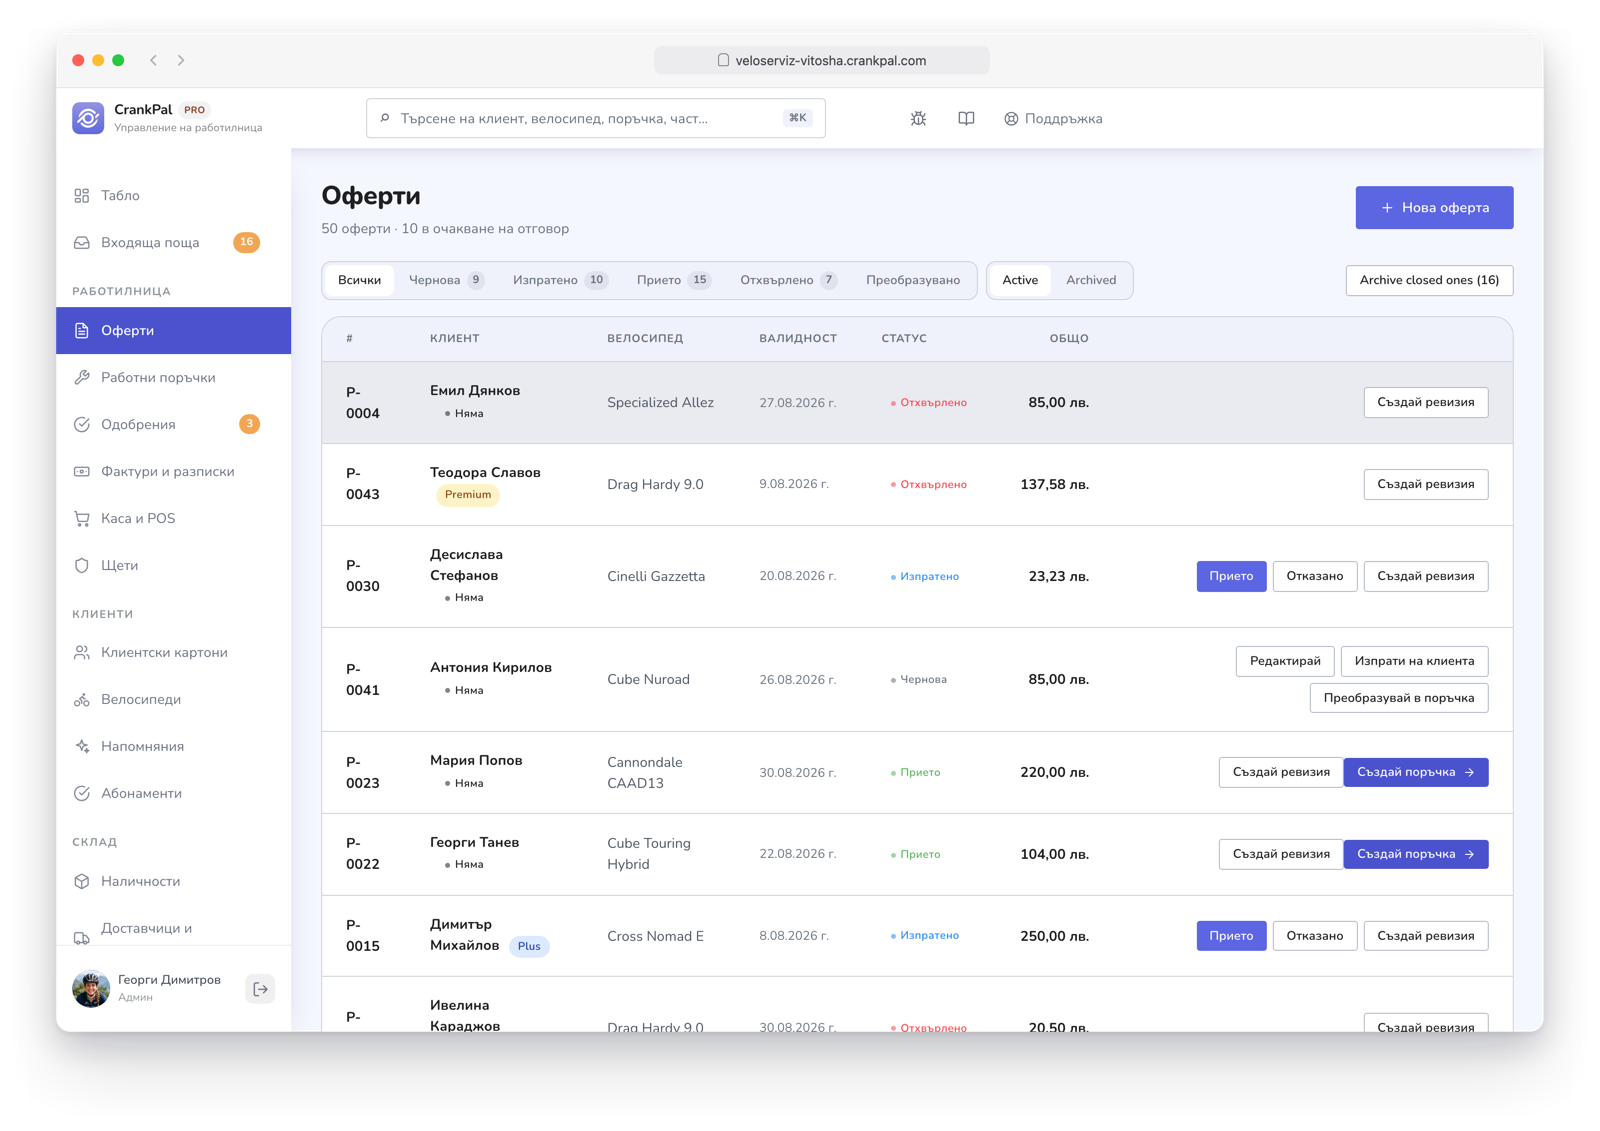Select the Всички tab

point(359,280)
